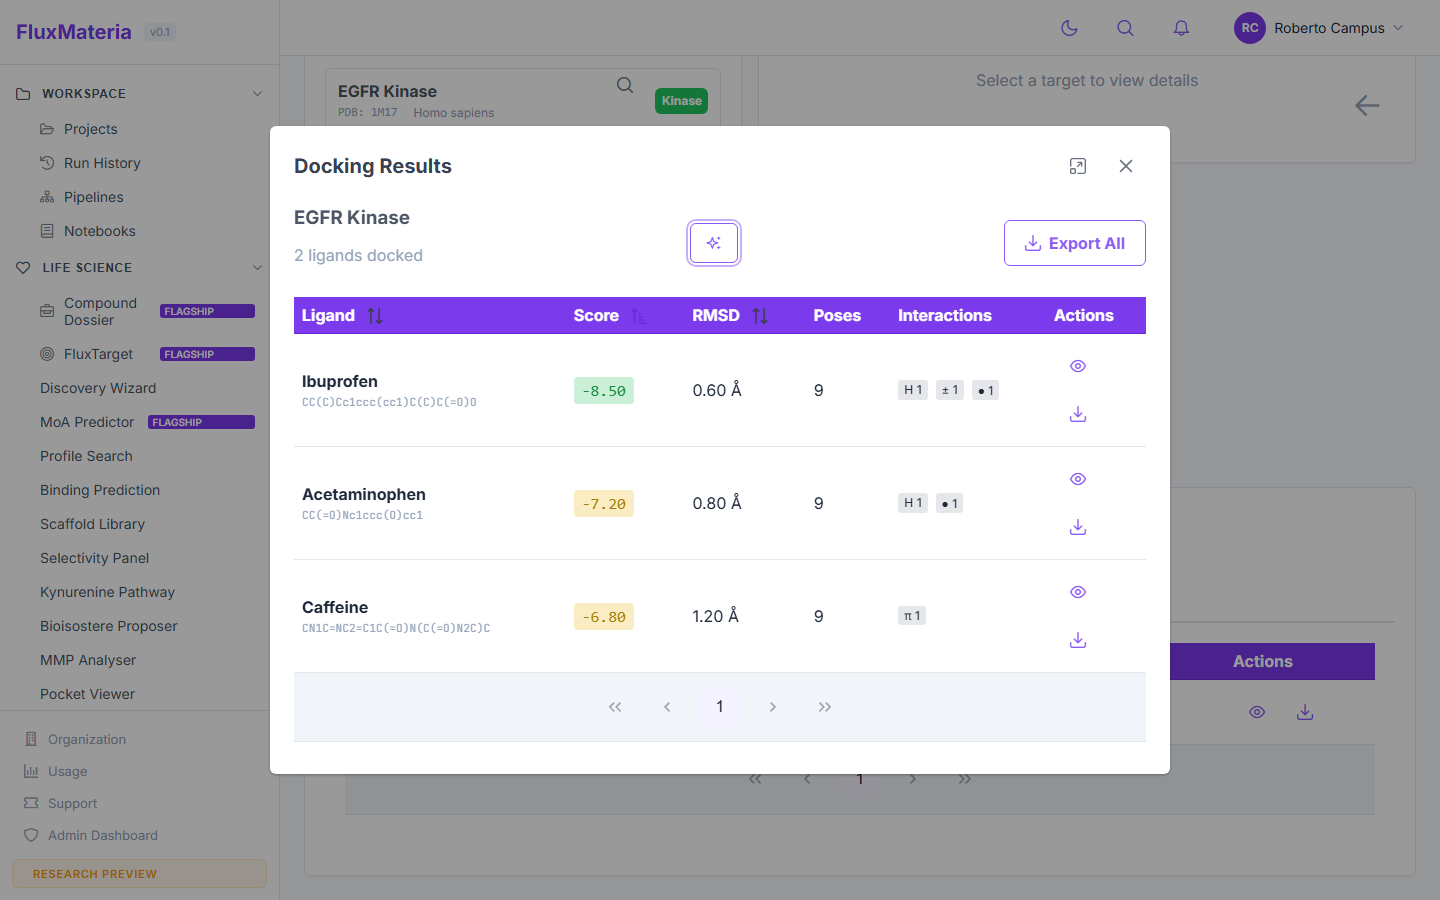Sort table by RMSD column
This screenshot has height=900, width=1440.
760,316
